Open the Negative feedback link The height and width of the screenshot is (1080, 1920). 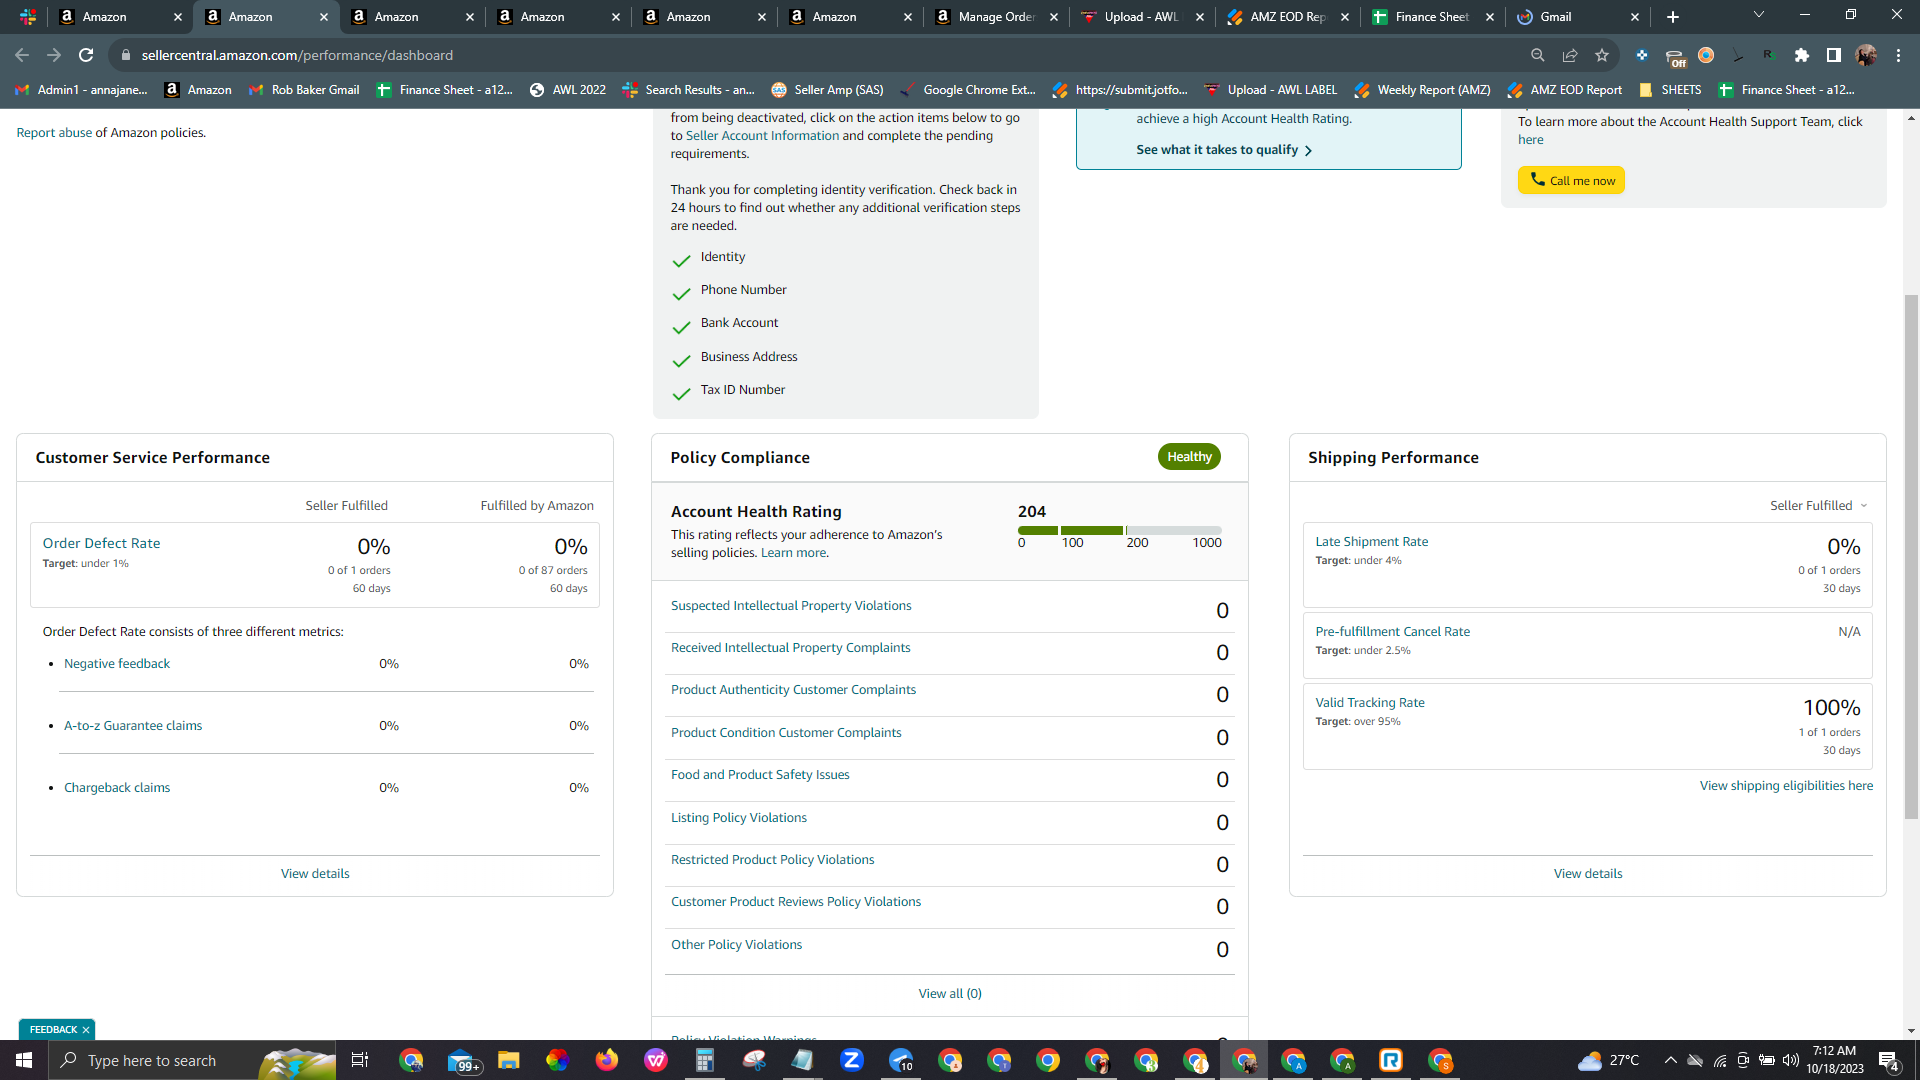(x=117, y=664)
